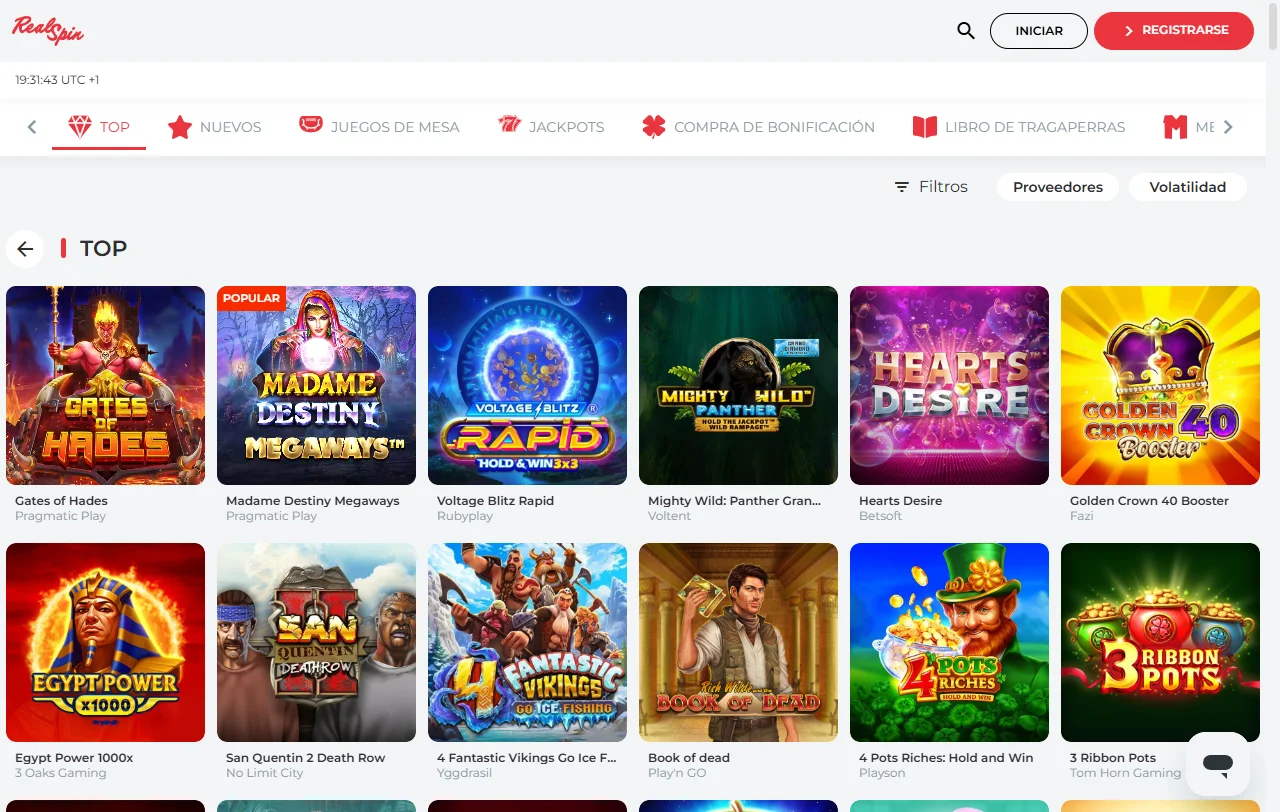Screen dimensions: 1280x812
Task: Switch to the NUEVOS tab
Action: [x=215, y=127]
